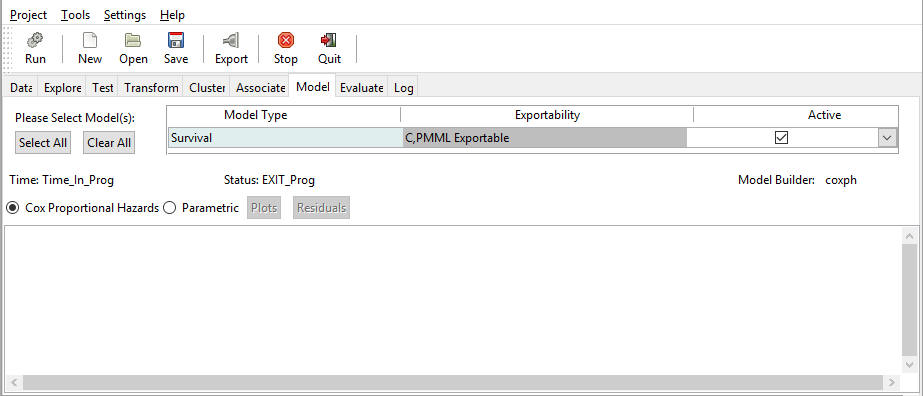The image size is (923, 396).
Task: Switch to the Evaluate tab
Action: [361, 88]
